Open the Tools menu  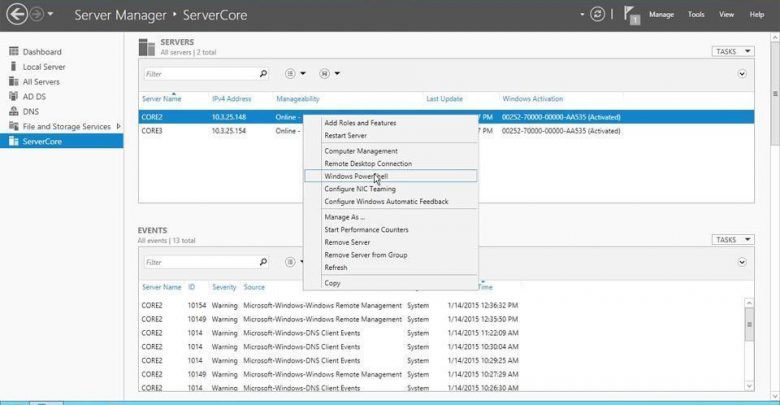pyautogui.click(x=696, y=14)
